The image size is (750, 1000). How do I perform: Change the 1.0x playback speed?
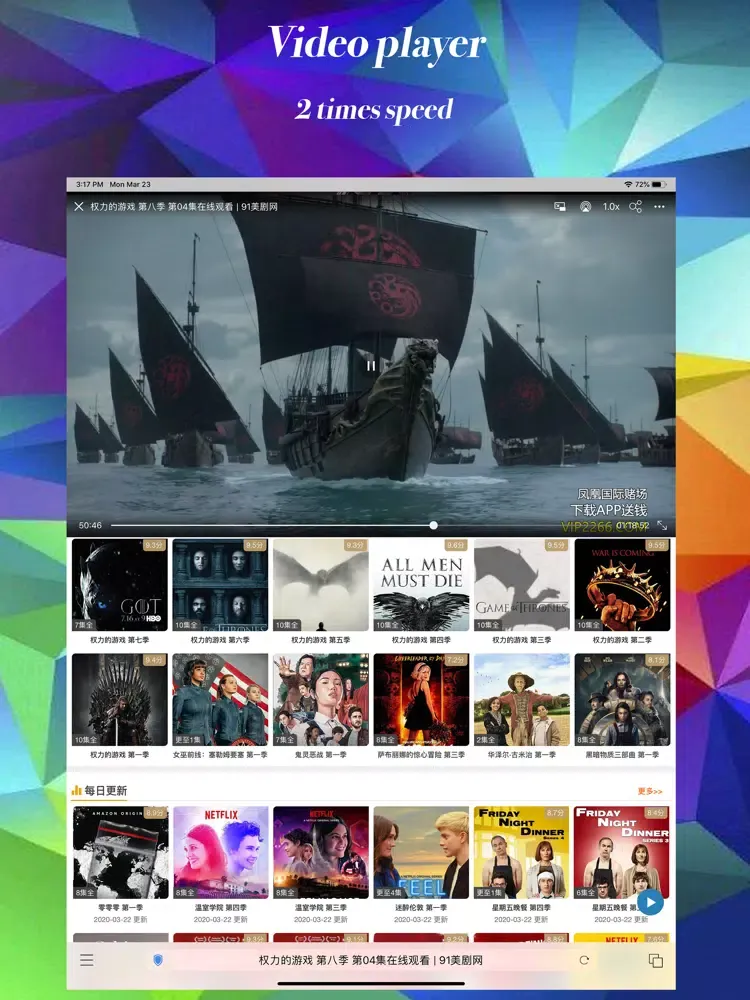click(x=611, y=207)
